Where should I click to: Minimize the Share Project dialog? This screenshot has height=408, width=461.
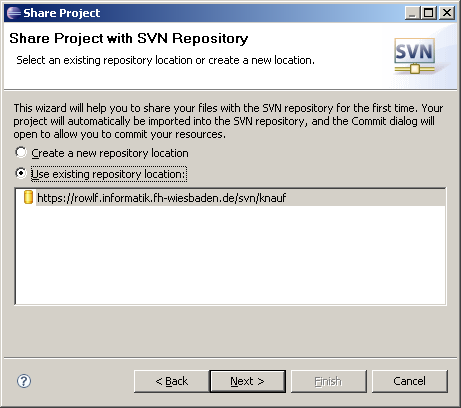[x=412, y=13]
